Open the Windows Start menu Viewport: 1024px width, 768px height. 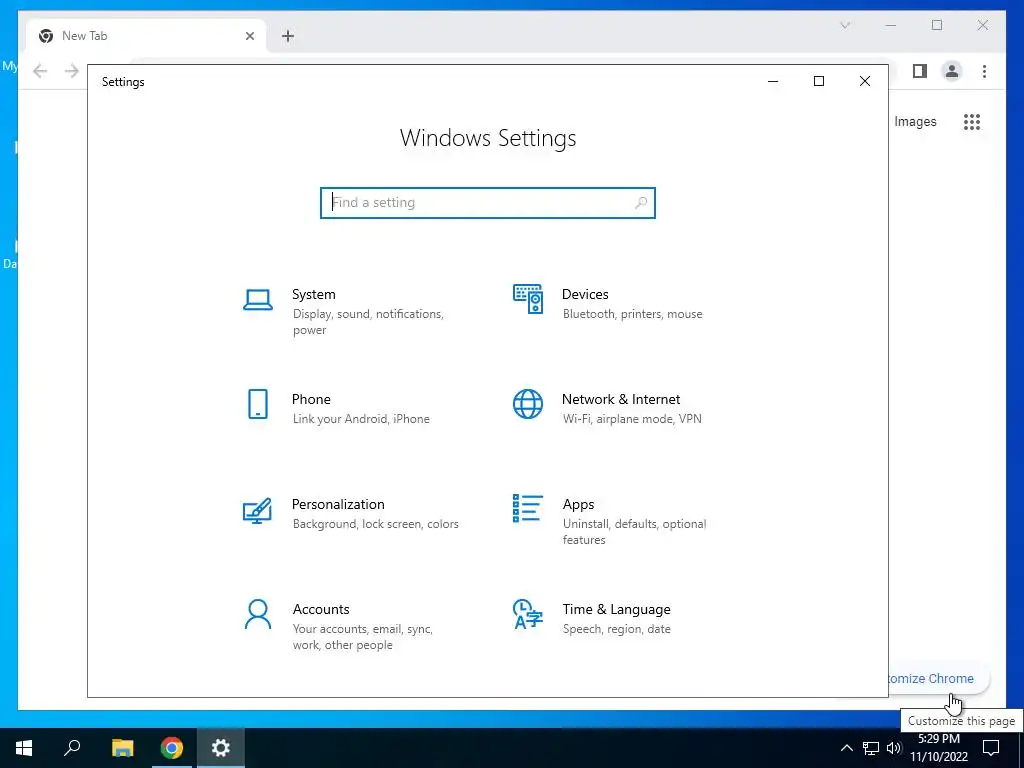[24, 748]
